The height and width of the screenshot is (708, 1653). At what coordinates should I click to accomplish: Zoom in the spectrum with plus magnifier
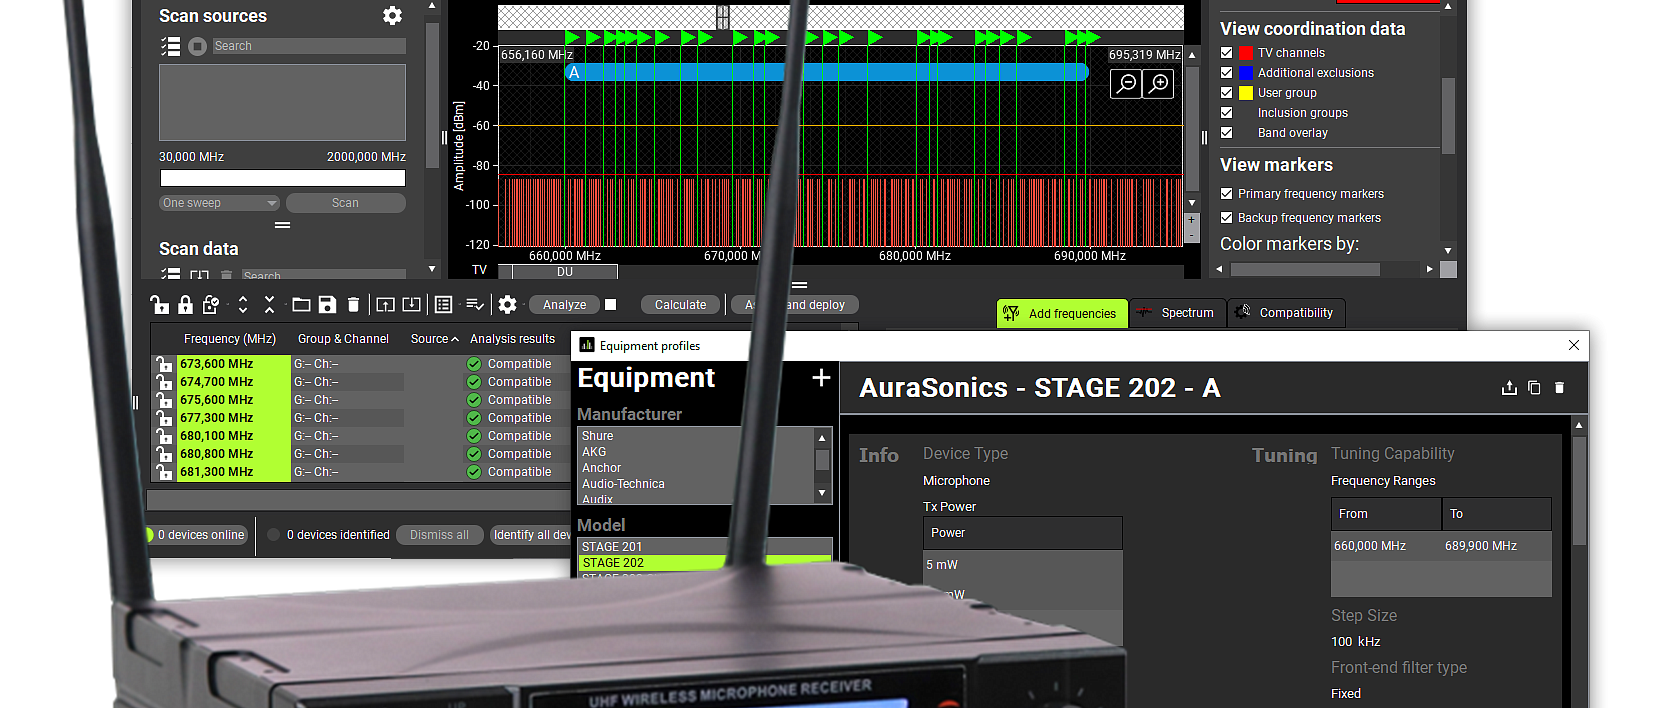point(1159,83)
